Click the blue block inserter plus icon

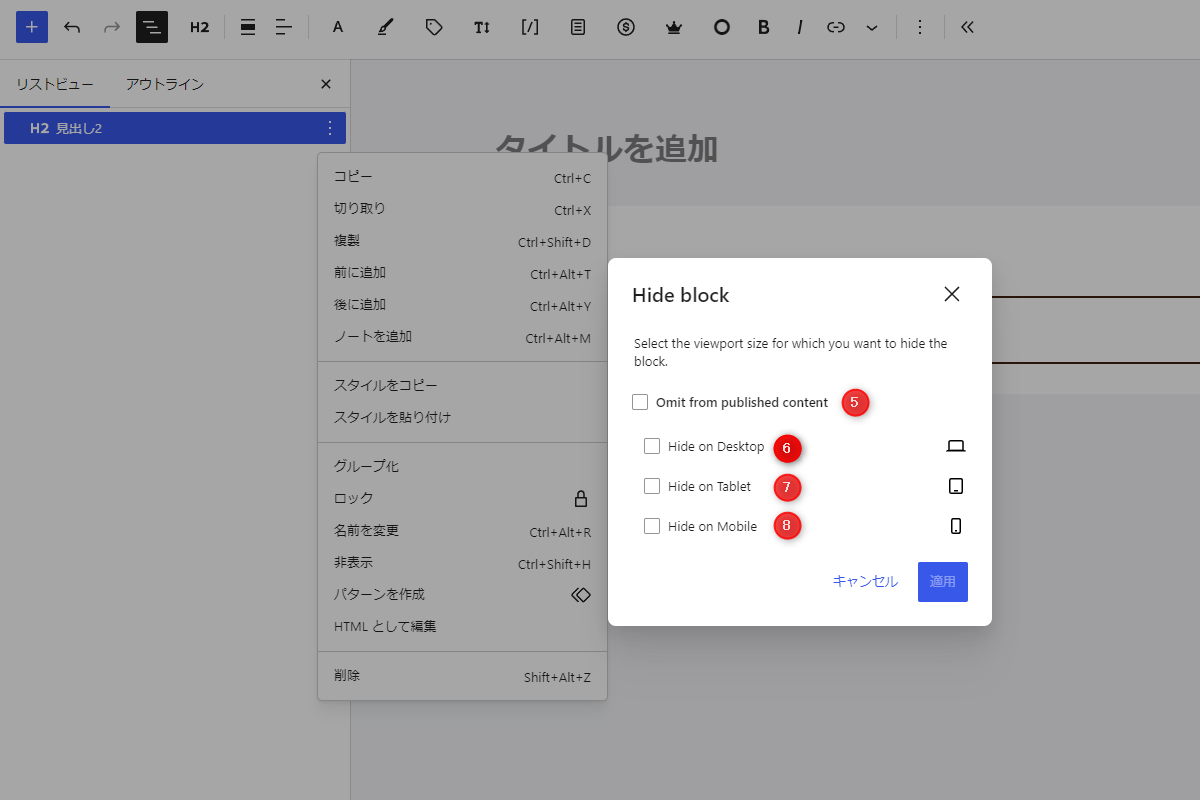point(32,27)
